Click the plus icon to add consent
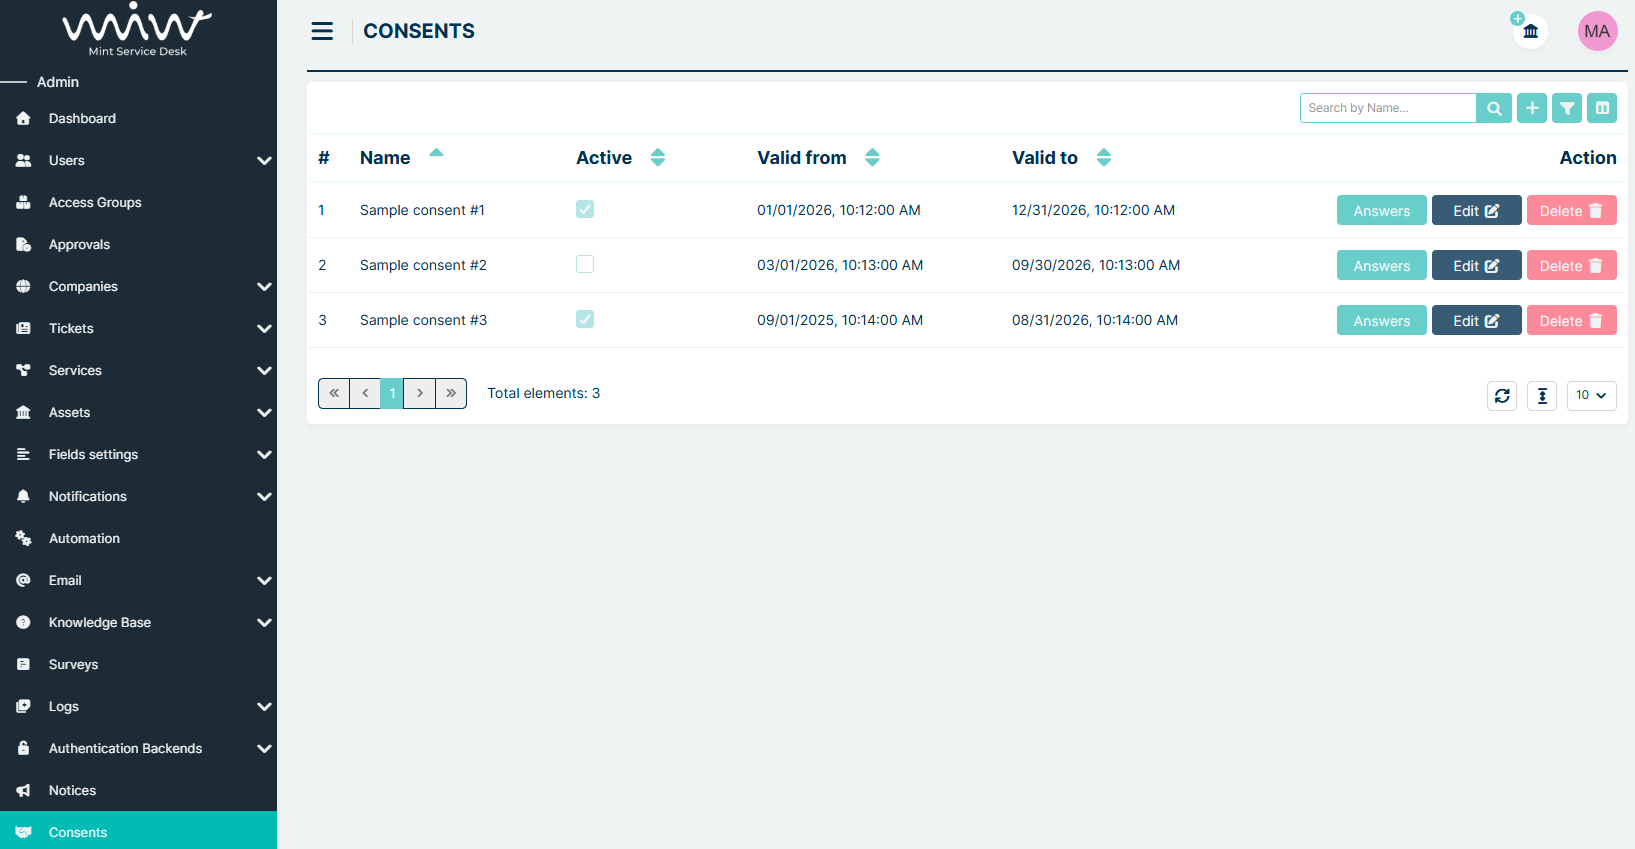The height and width of the screenshot is (849, 1635). (x=1531, y=108)
